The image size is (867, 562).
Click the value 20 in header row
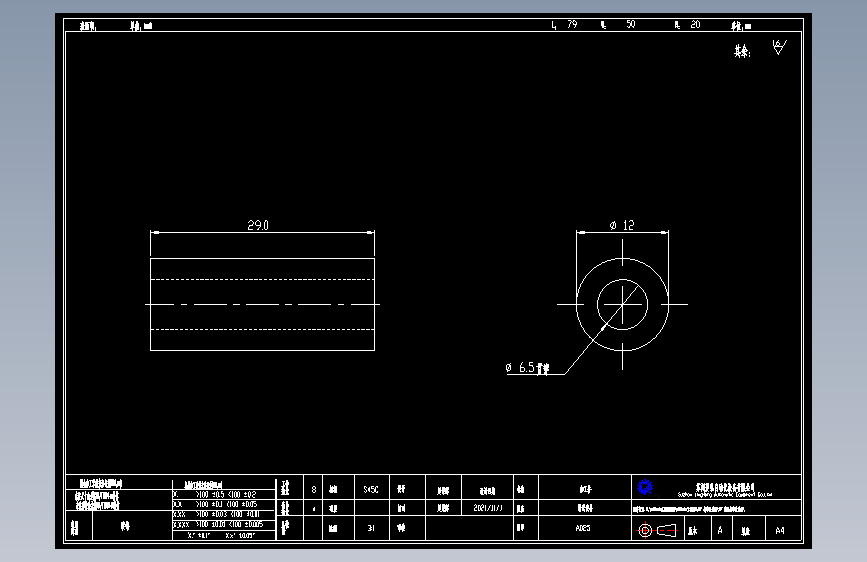(695, 24)
